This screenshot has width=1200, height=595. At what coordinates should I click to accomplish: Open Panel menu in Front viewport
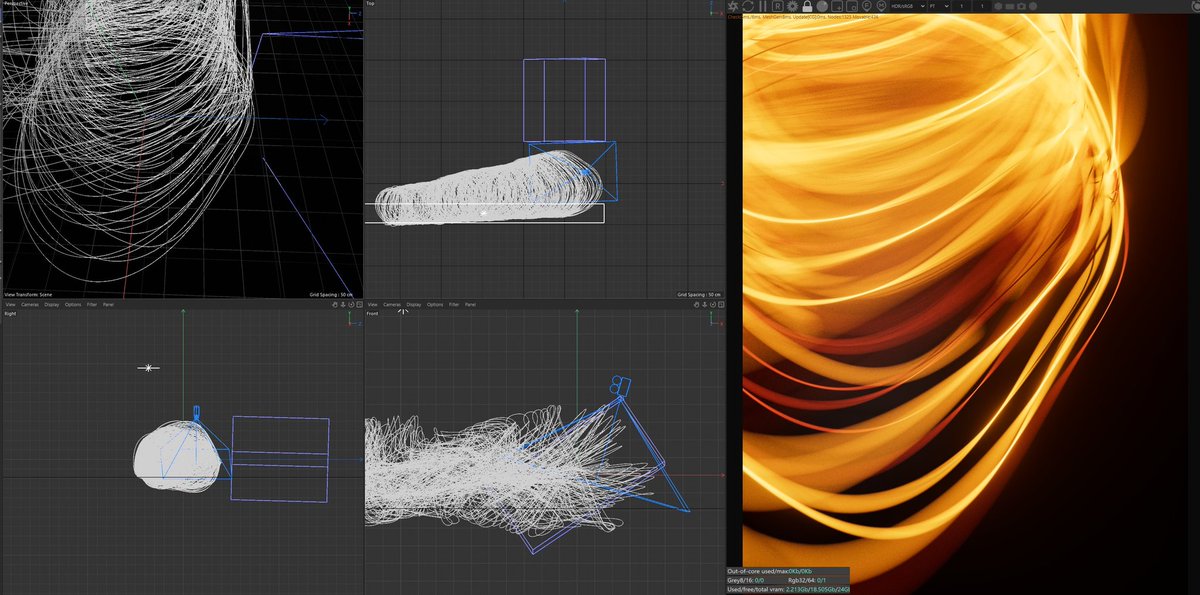[x=470, y=304]
